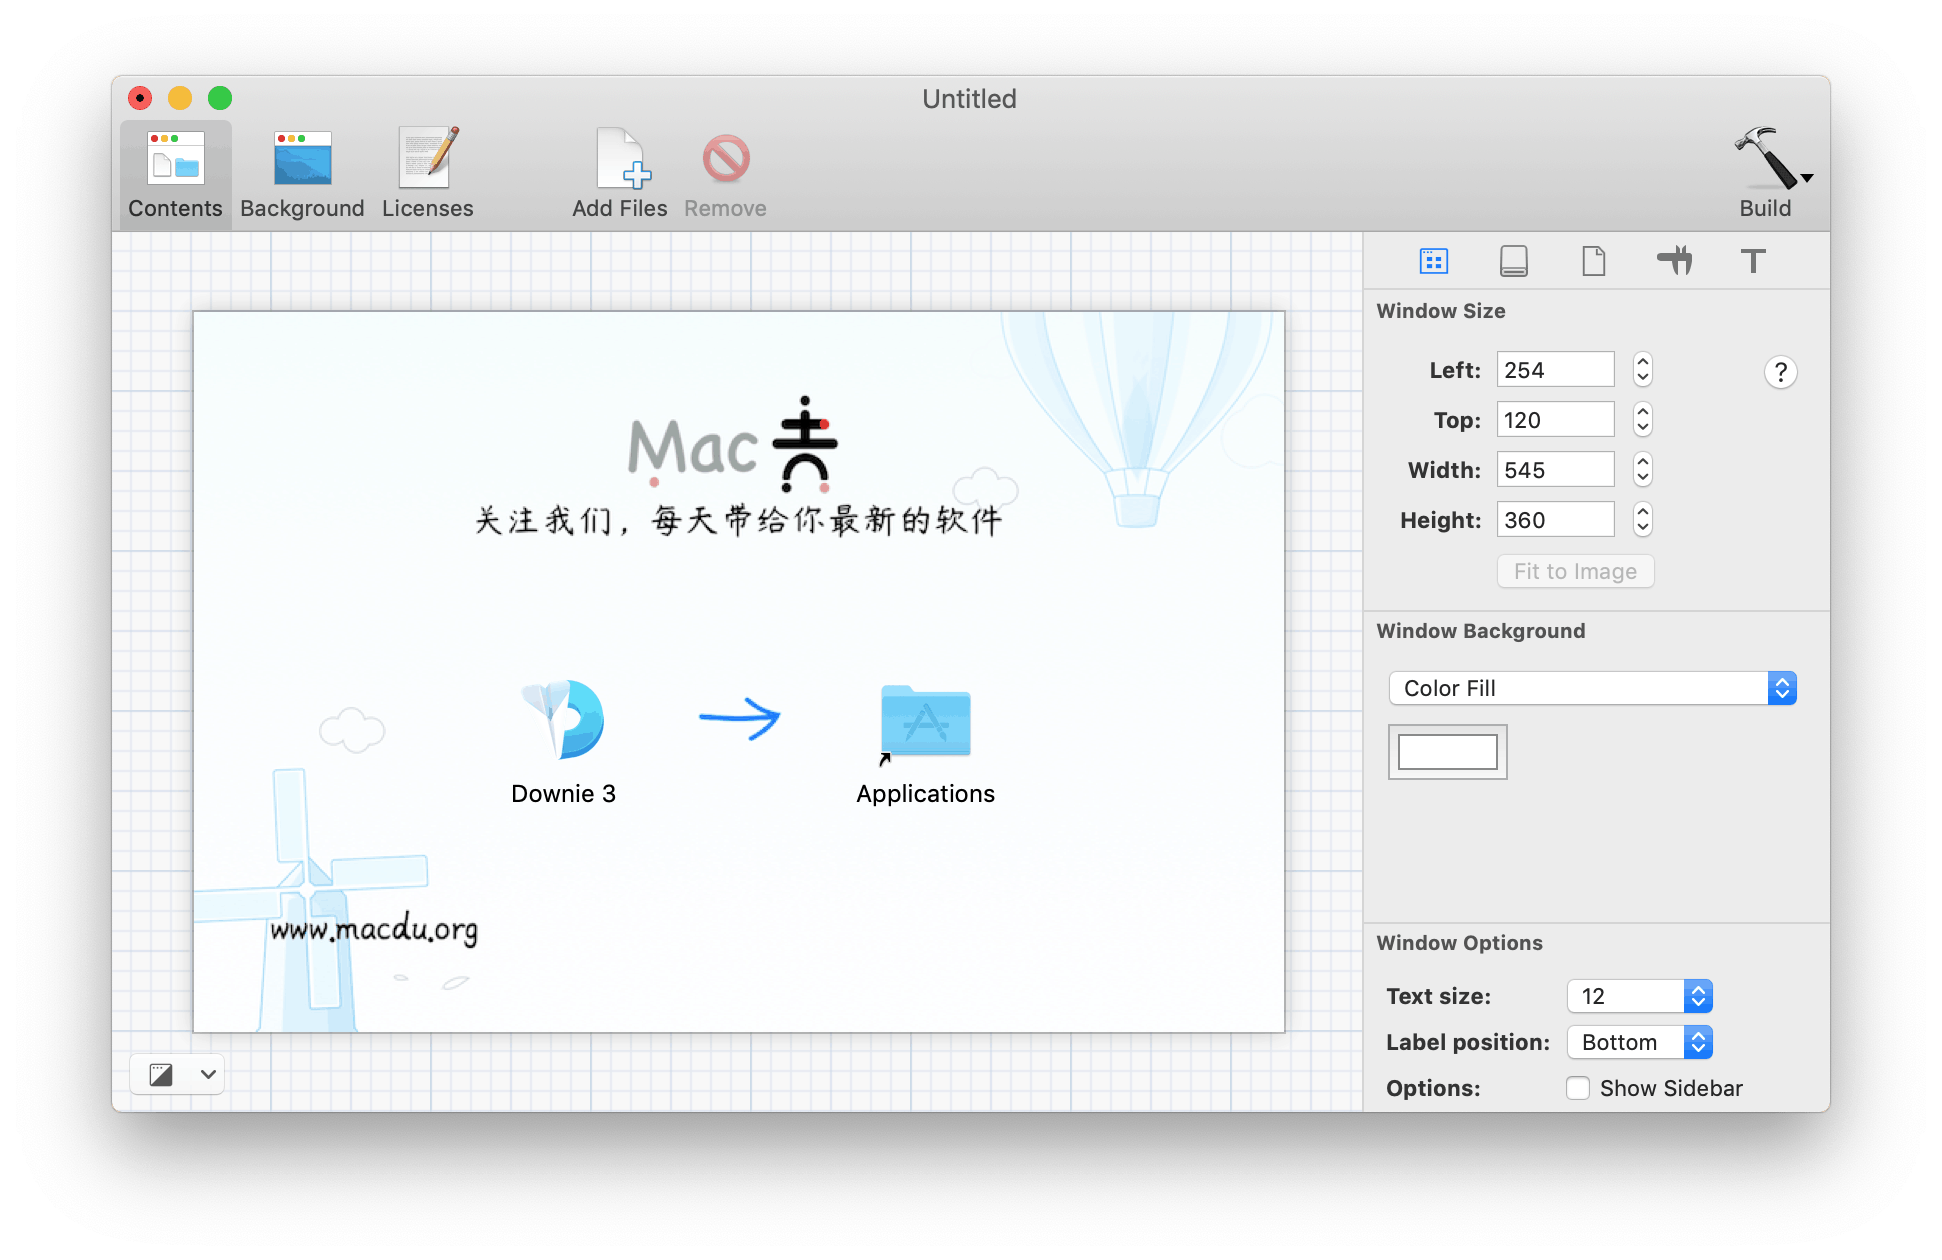Open the Label position dropdown
Viewport: 1942px width, 1260px height.
click(x=1639, y=1042)
